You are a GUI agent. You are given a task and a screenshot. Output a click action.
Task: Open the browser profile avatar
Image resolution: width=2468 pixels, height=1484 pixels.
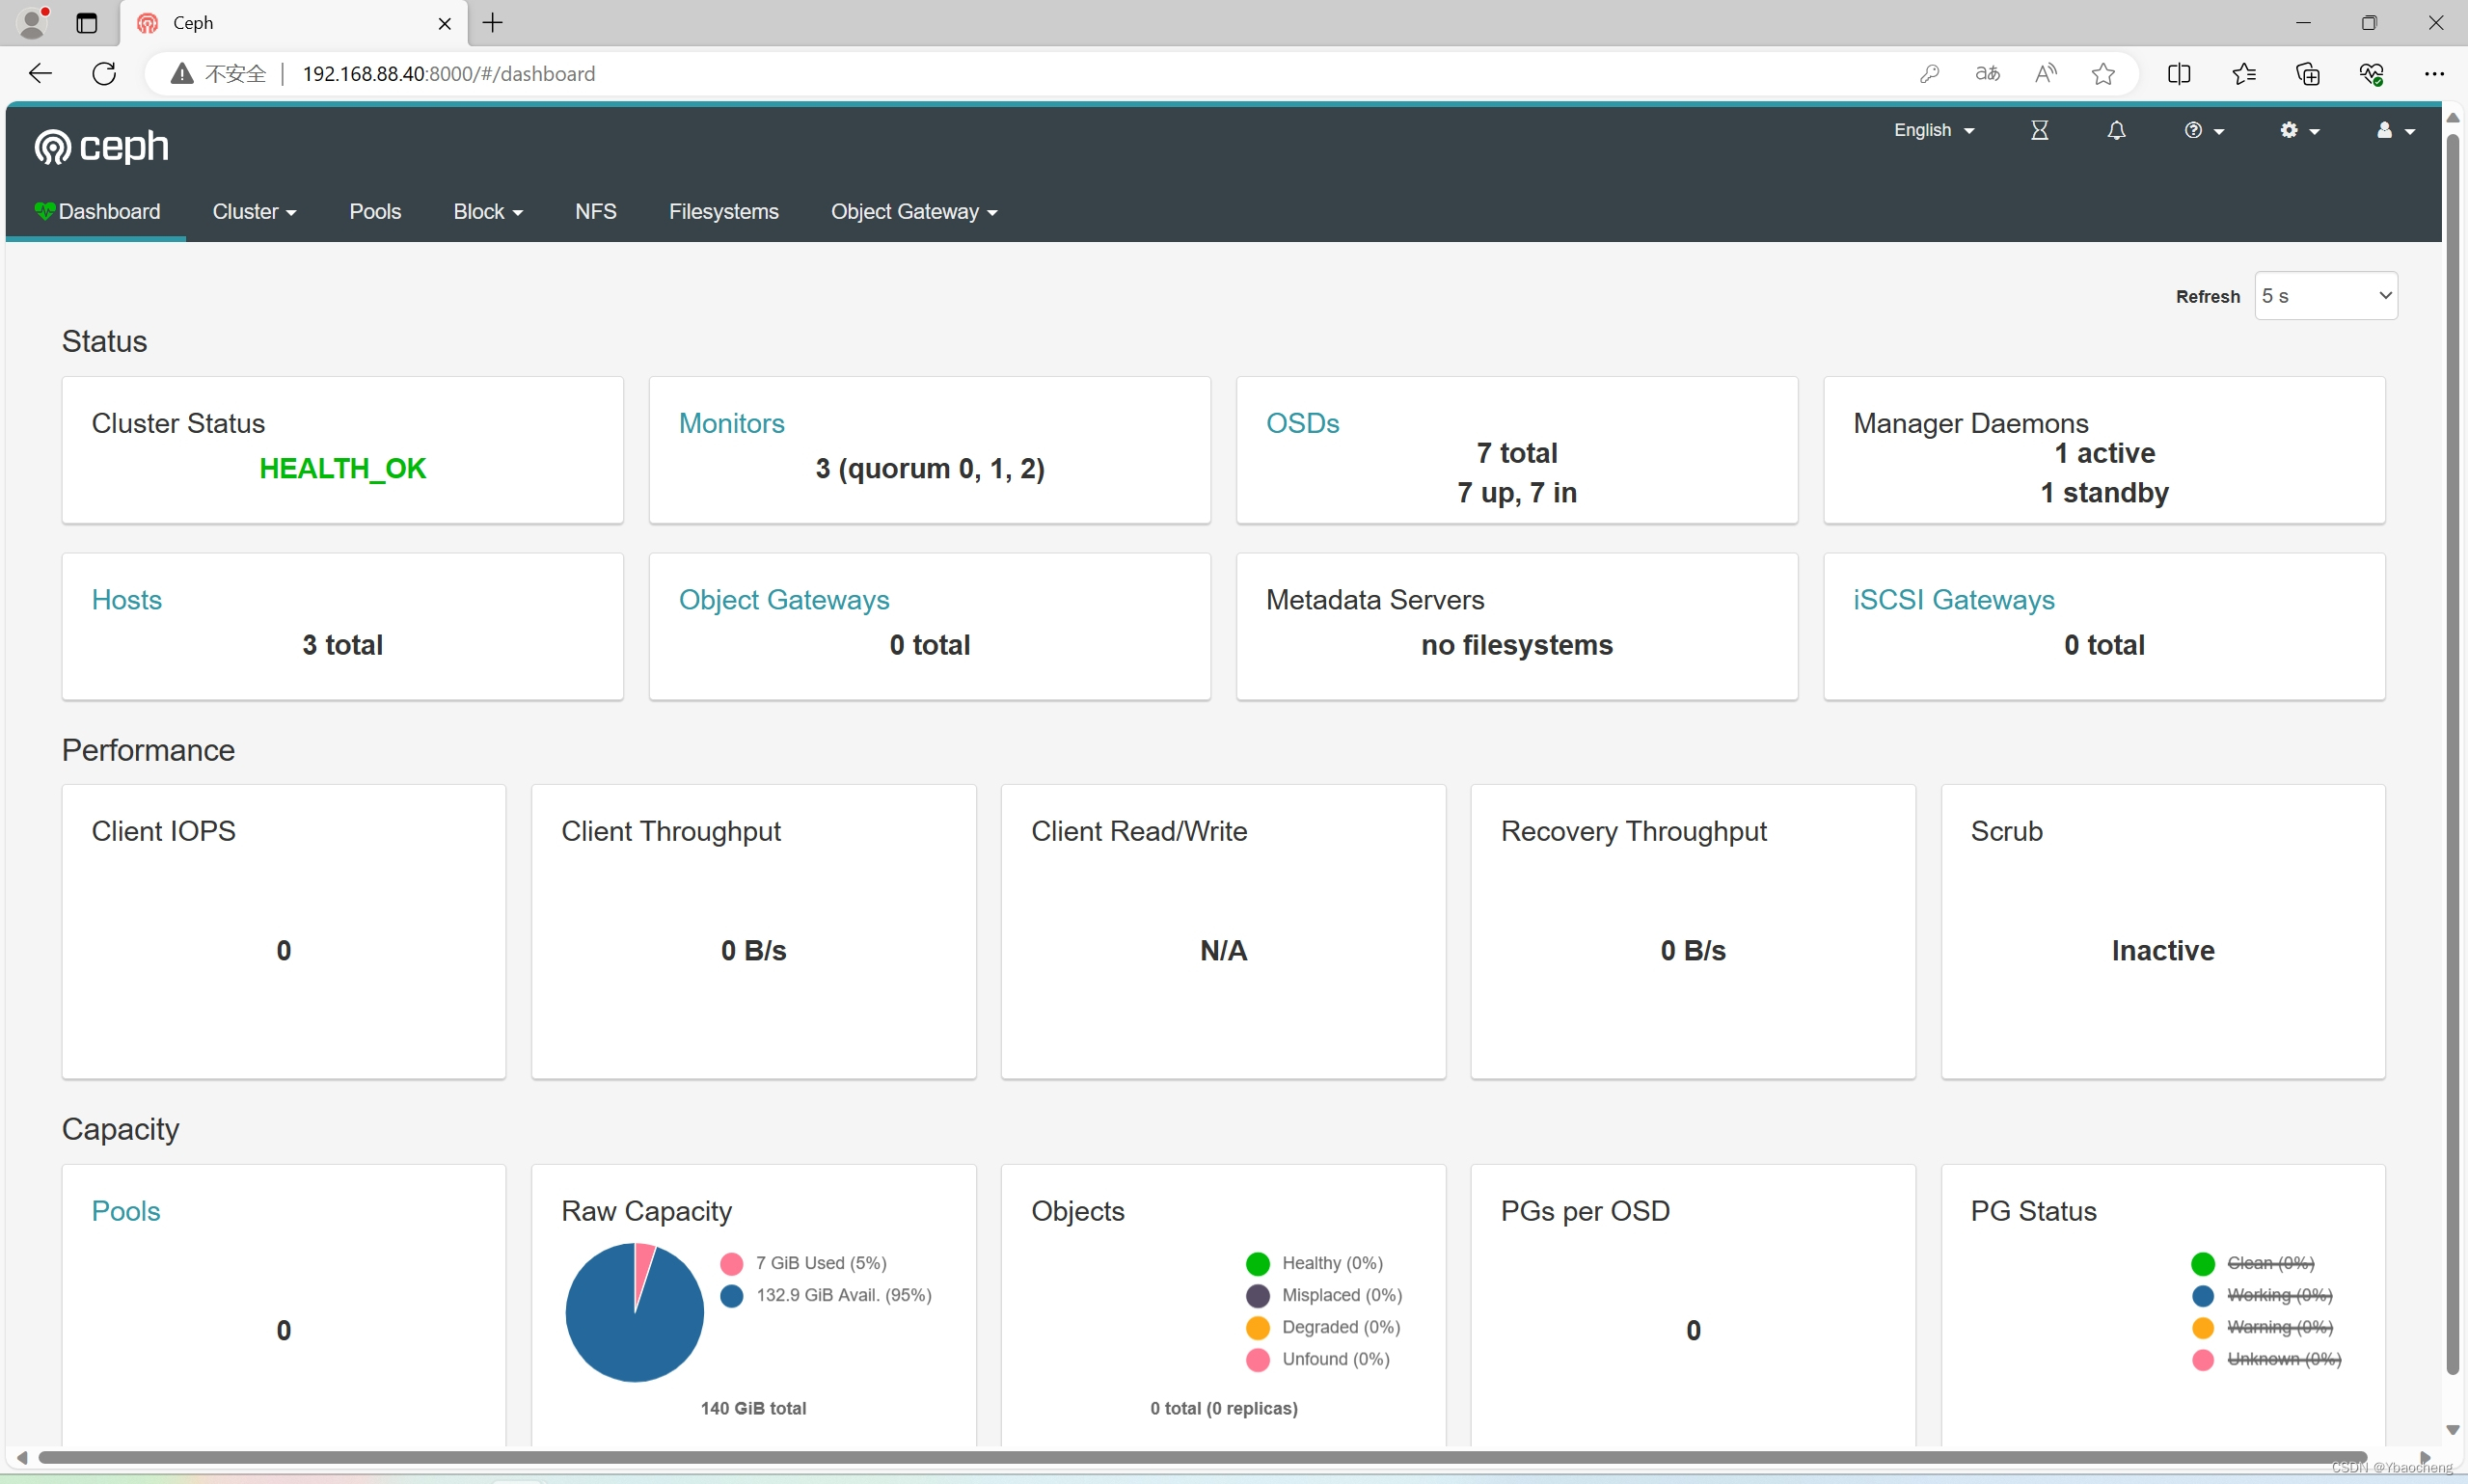coord(33,22)
